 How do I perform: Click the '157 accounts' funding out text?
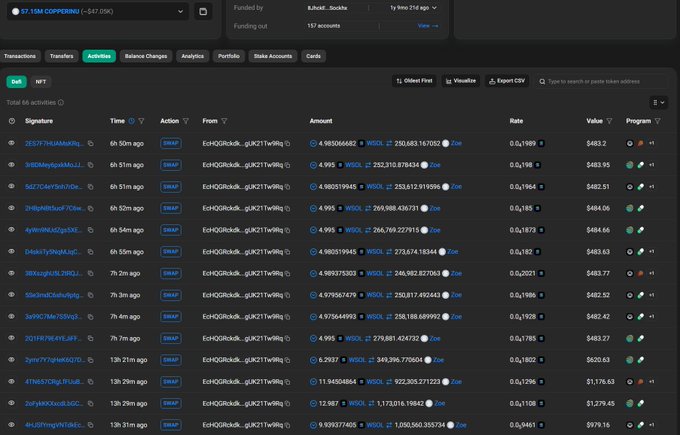tap(324, 26)
